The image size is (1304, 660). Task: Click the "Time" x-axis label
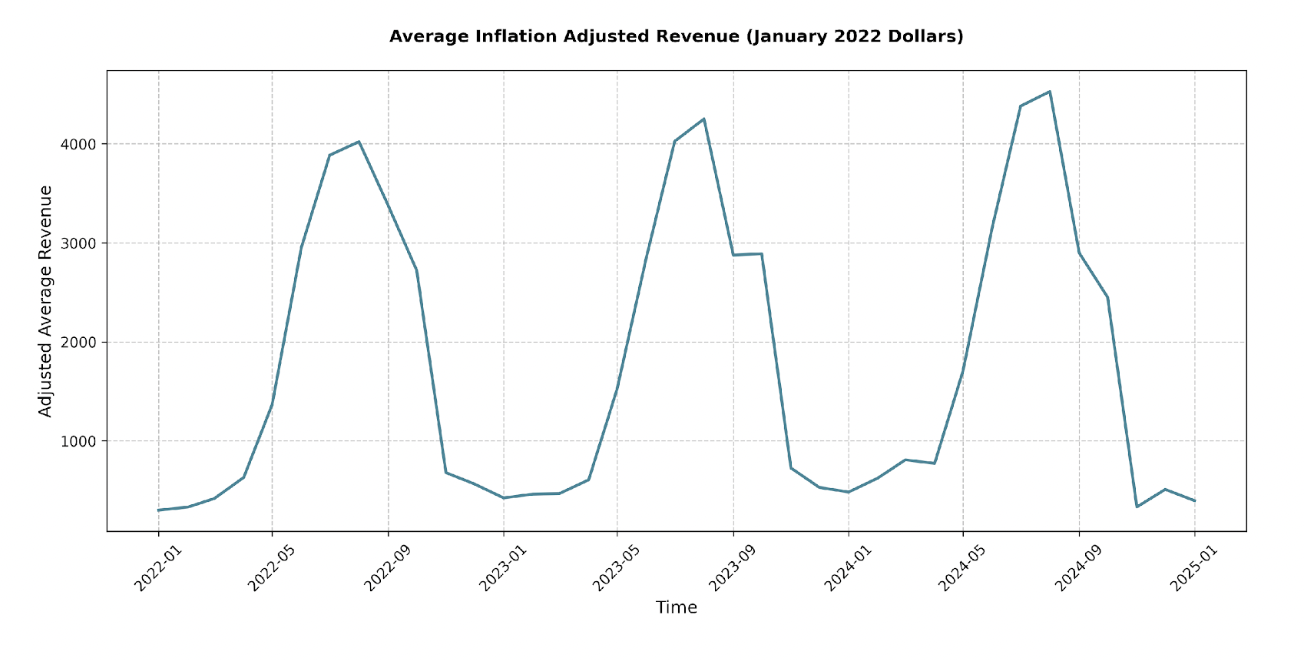[676, 608]
